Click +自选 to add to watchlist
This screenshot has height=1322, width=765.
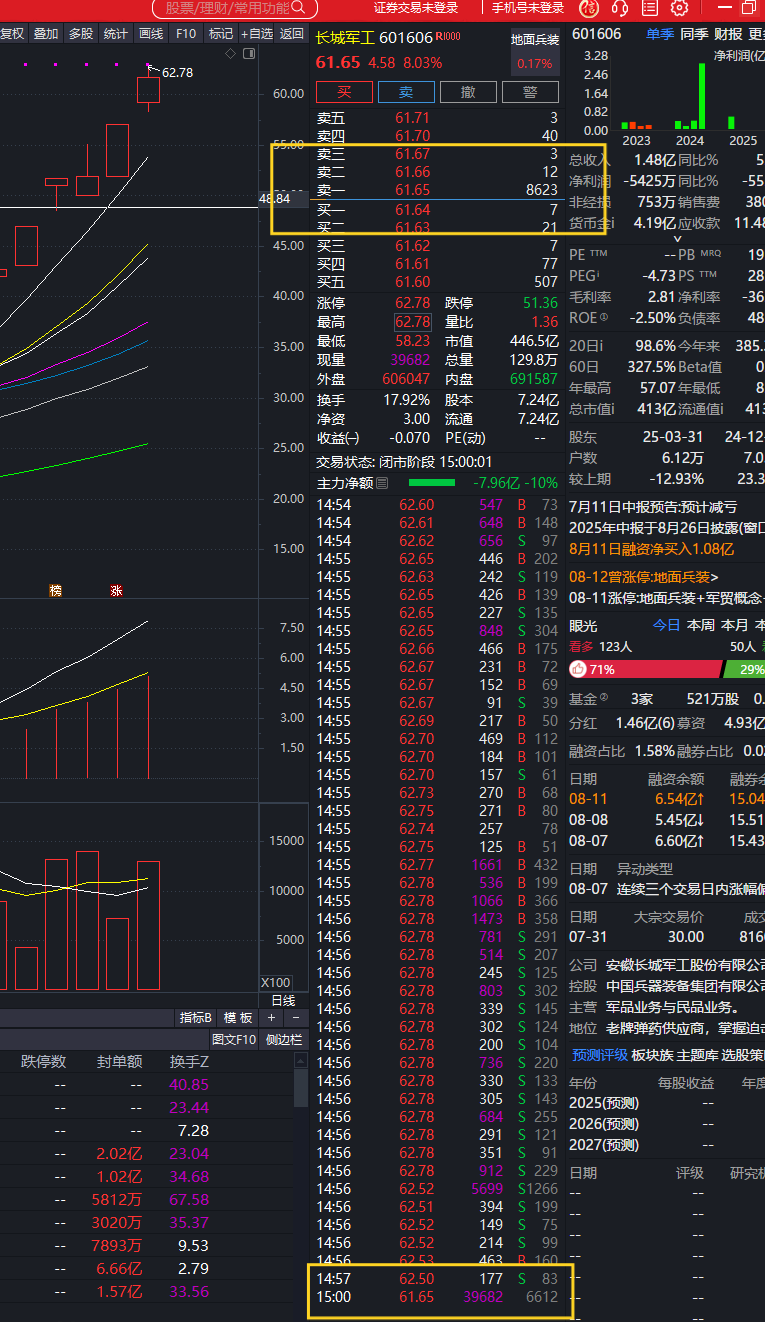257,33
